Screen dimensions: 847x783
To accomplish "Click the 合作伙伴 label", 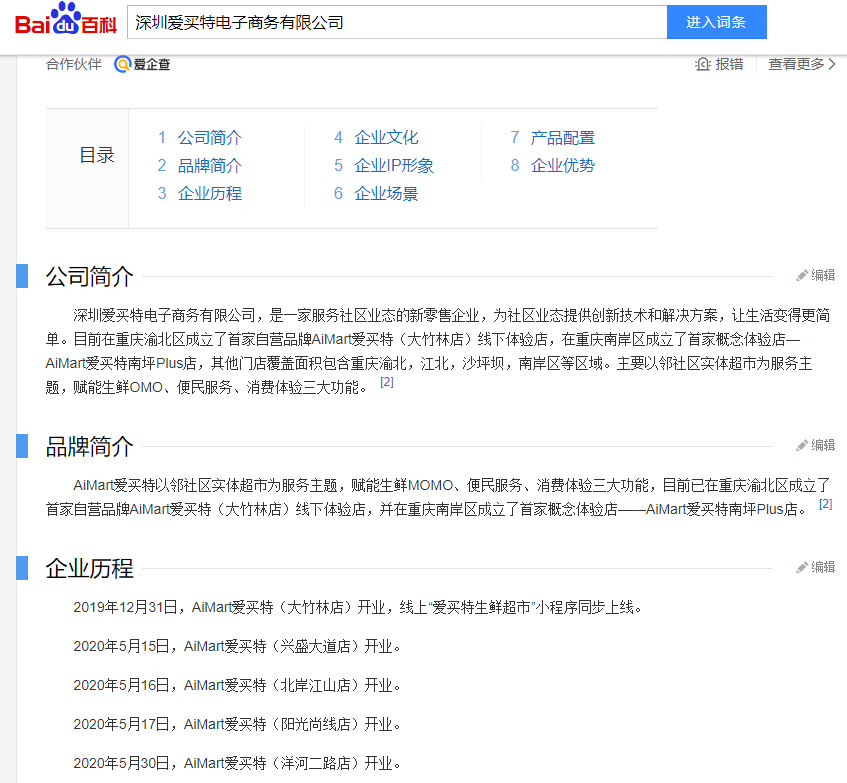I will pos(73,64).
